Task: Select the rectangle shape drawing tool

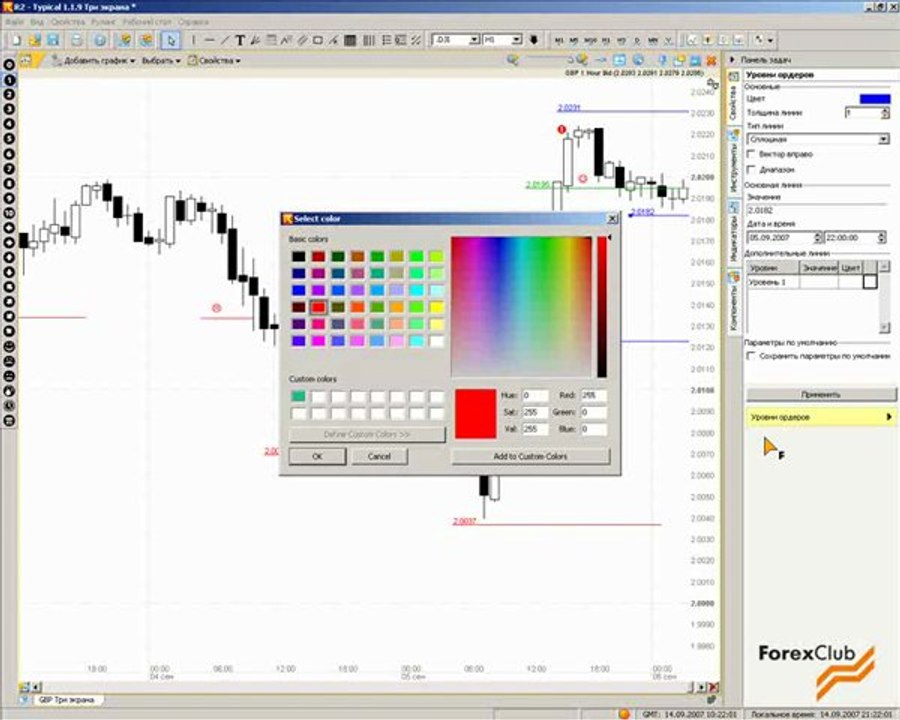Action: [x=317, y=40]
